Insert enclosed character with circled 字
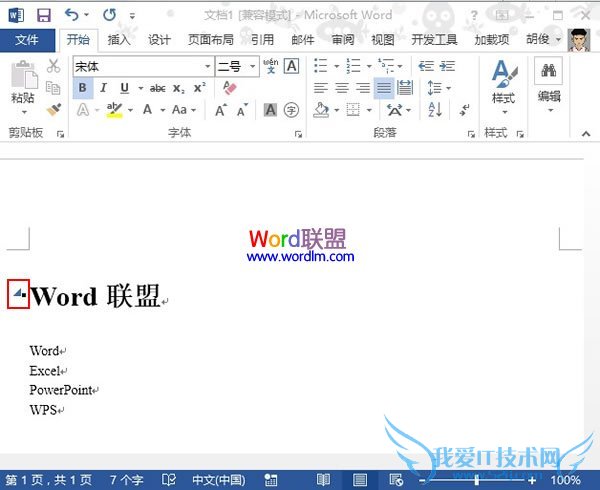 click(x=291, y=110)
